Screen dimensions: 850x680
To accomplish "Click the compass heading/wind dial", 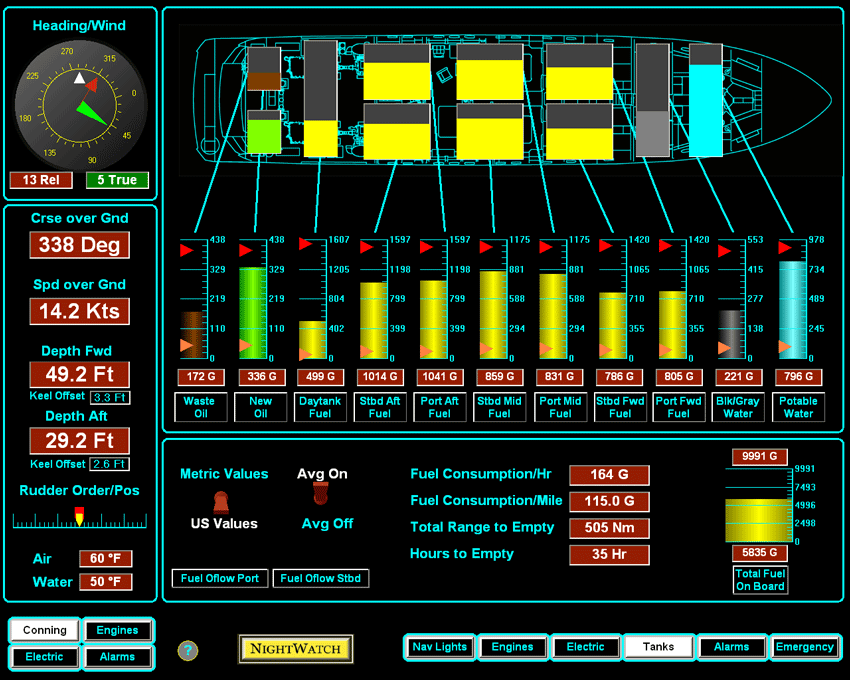I will (x=80, y=106).
